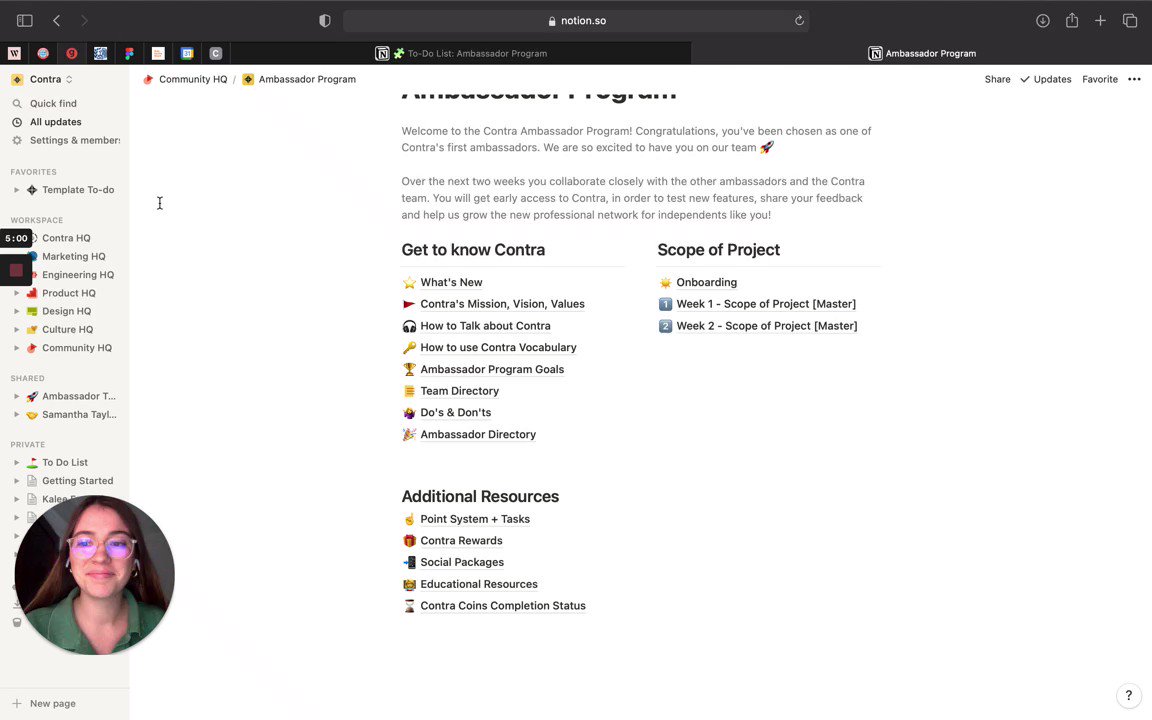Expand the Template To-do favorite
The height and width of the screenshot is (720, 1152).
[16, 190]
